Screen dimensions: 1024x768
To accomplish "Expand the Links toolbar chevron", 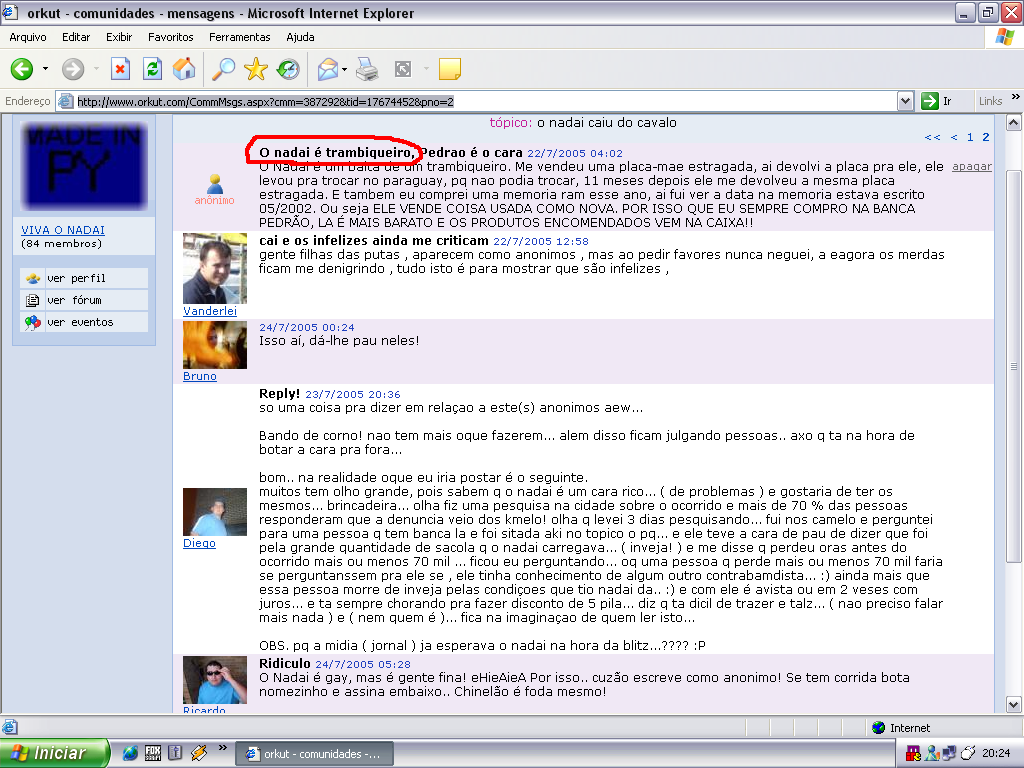I will pyautogui.click(x=1016, y=97).
